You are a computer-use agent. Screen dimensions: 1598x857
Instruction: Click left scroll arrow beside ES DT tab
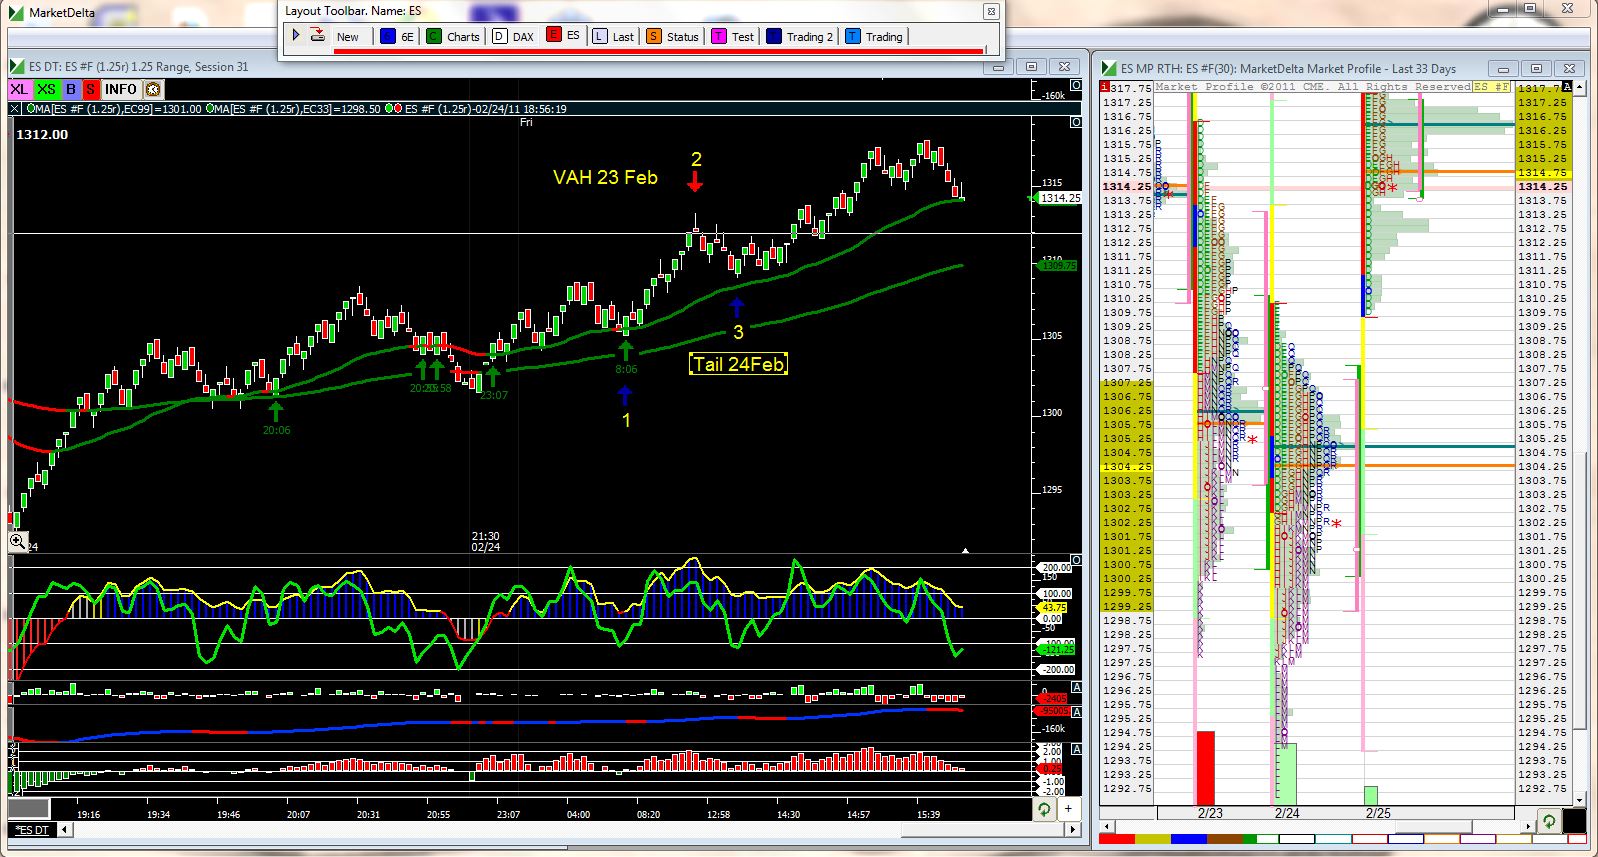coord(65,830)
